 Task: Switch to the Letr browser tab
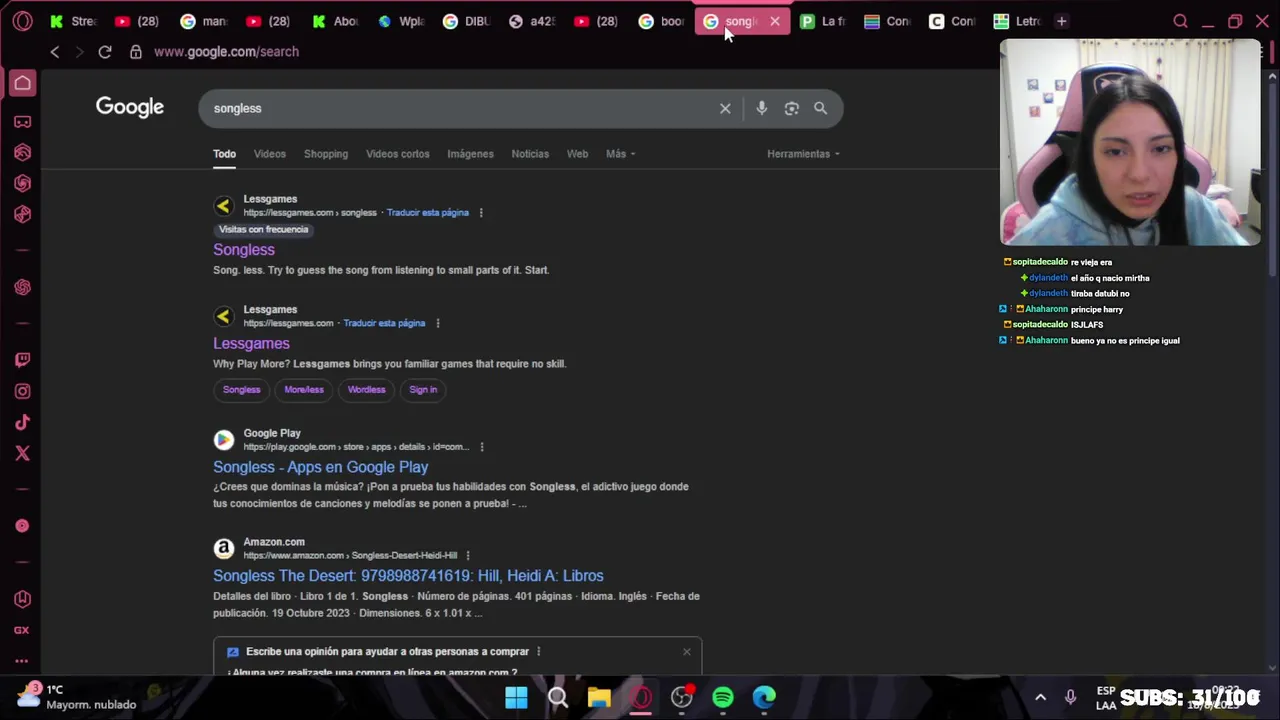point(1017,21)
